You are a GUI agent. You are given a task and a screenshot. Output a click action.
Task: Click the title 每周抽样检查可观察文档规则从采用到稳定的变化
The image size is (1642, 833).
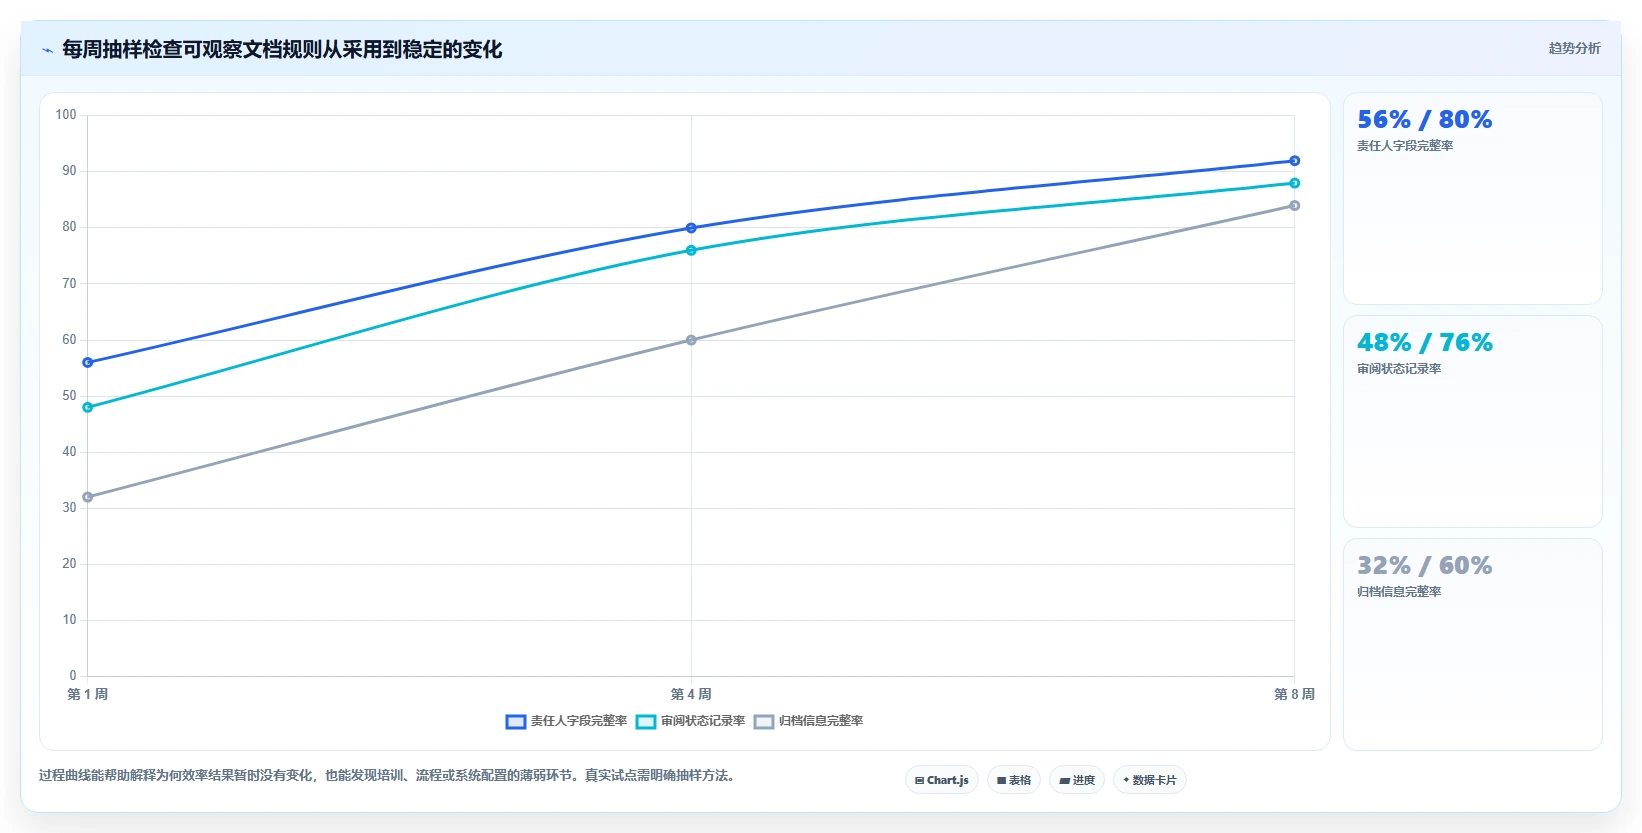coord(282,50)
